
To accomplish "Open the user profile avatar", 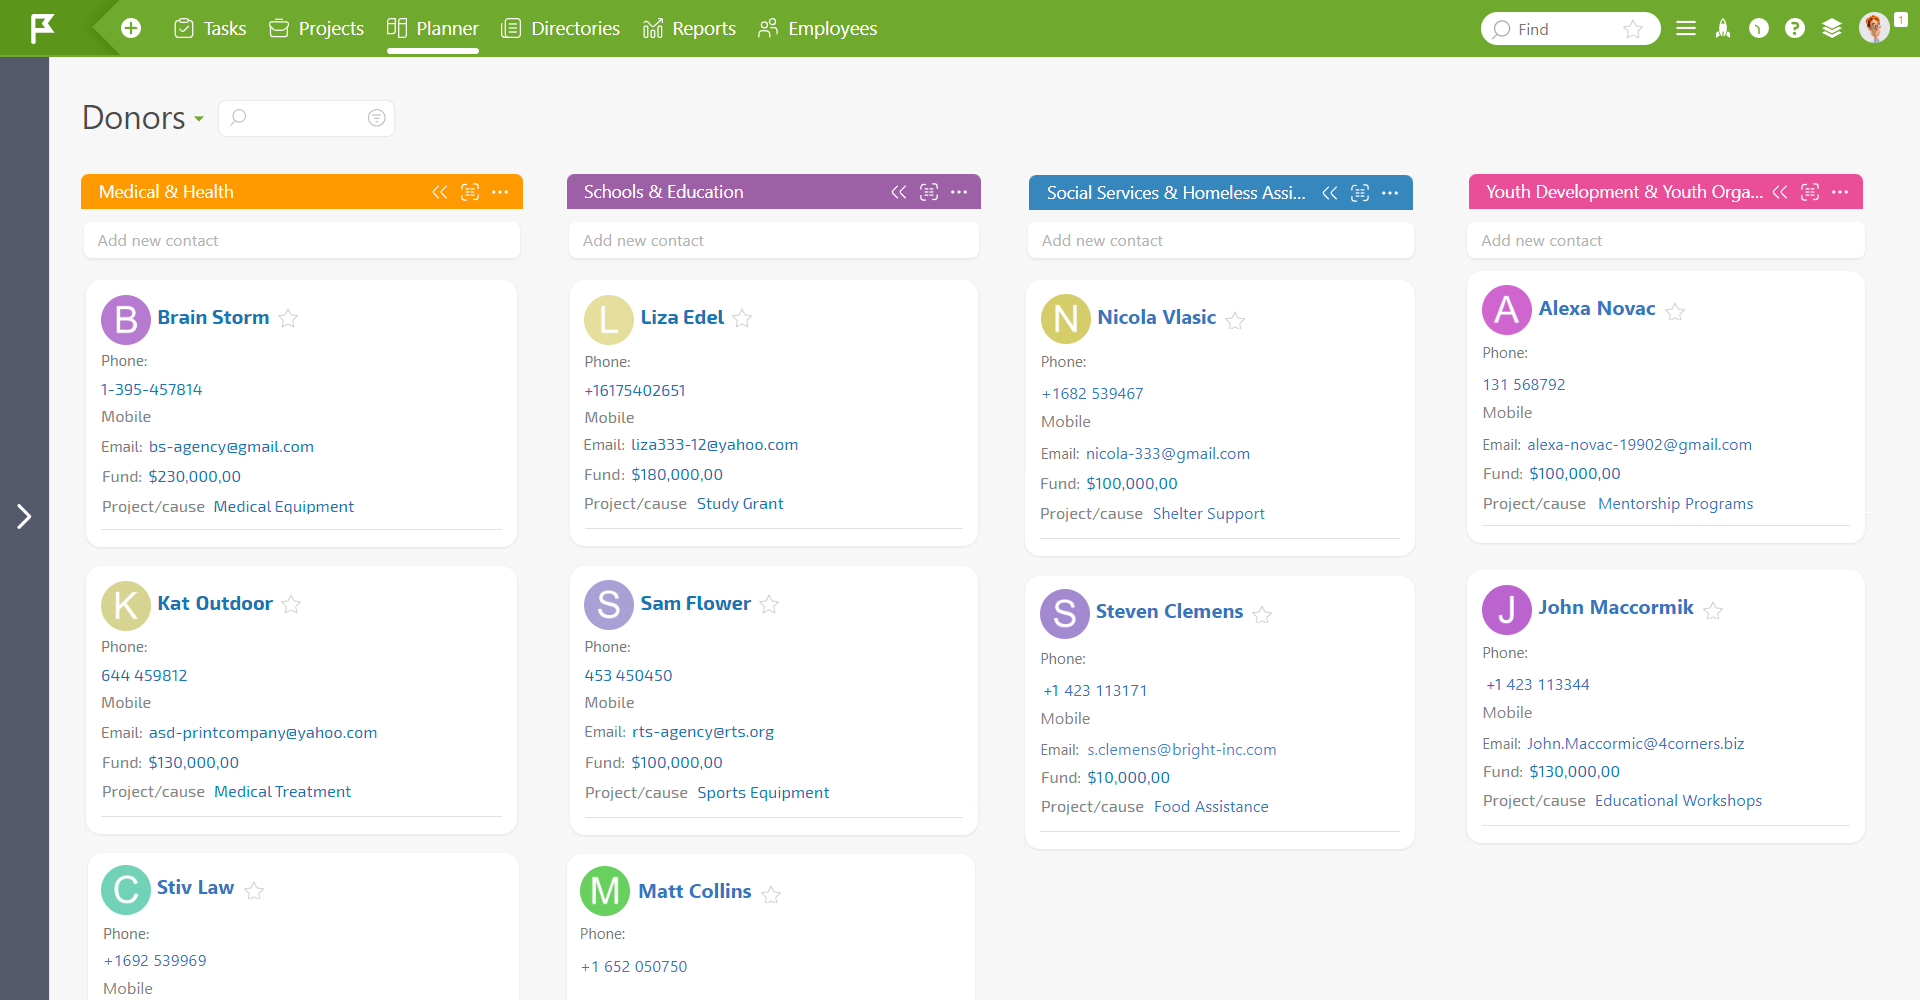I will (1875, 28).
